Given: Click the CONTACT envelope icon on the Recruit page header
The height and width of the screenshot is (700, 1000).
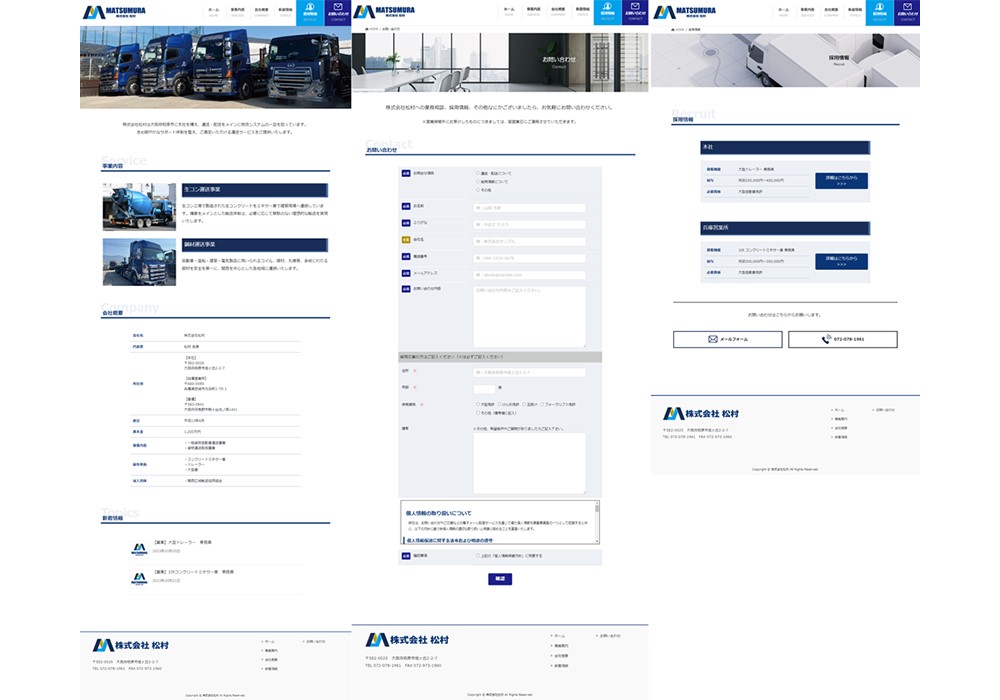Looking at the screenshot, I should (x=905, y=9).
